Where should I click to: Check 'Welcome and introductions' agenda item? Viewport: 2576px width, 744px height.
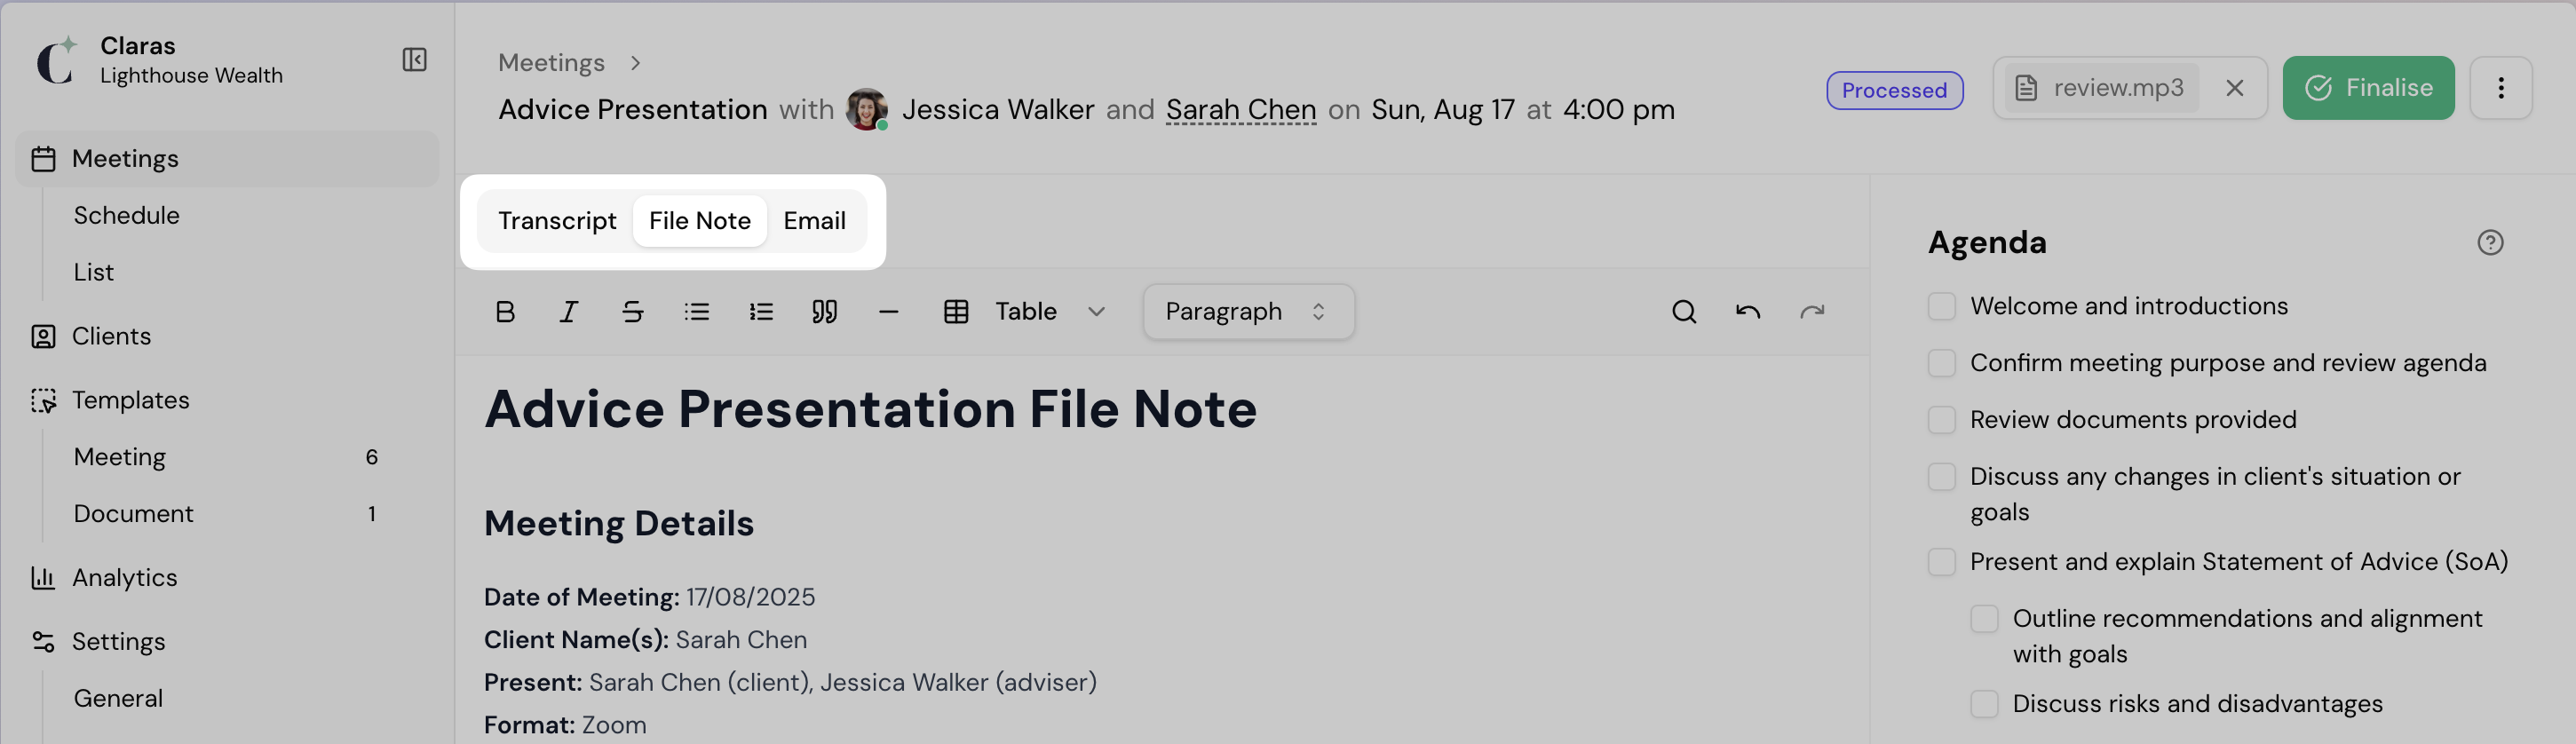pos(1941,306)
